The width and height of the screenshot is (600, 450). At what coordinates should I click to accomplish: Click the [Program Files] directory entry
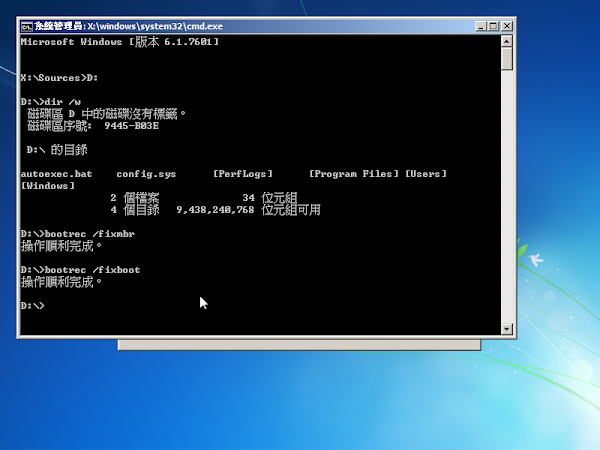(354, 174)
